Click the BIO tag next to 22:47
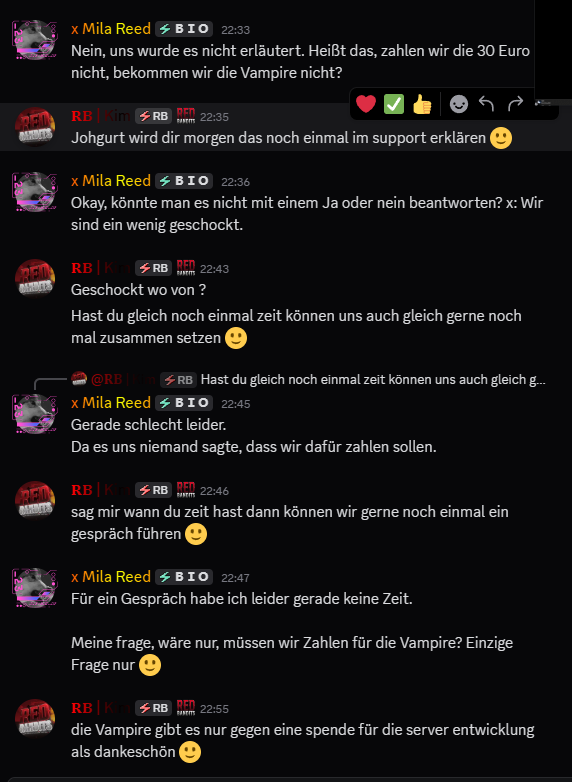 coord(184,577)
